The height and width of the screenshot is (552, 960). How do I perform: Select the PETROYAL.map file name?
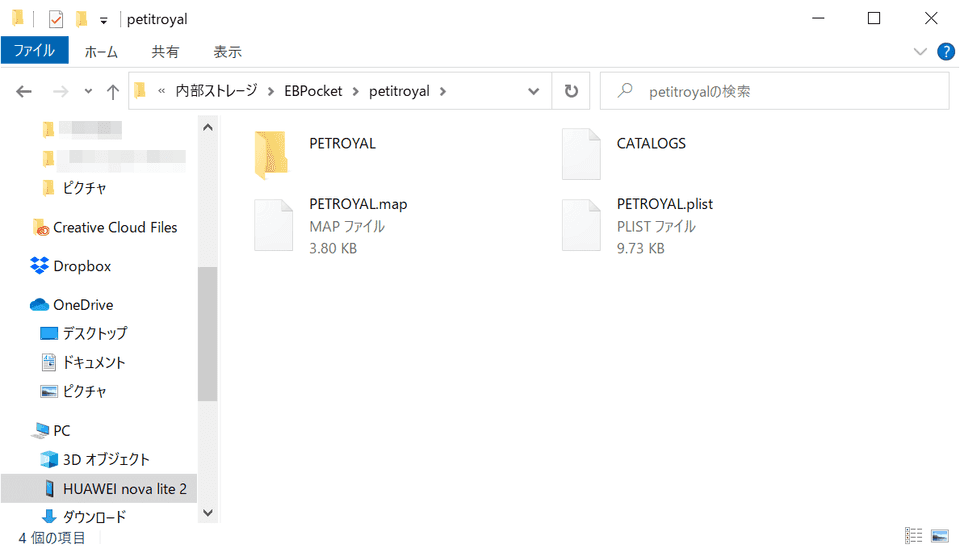[x=358, y=204]
